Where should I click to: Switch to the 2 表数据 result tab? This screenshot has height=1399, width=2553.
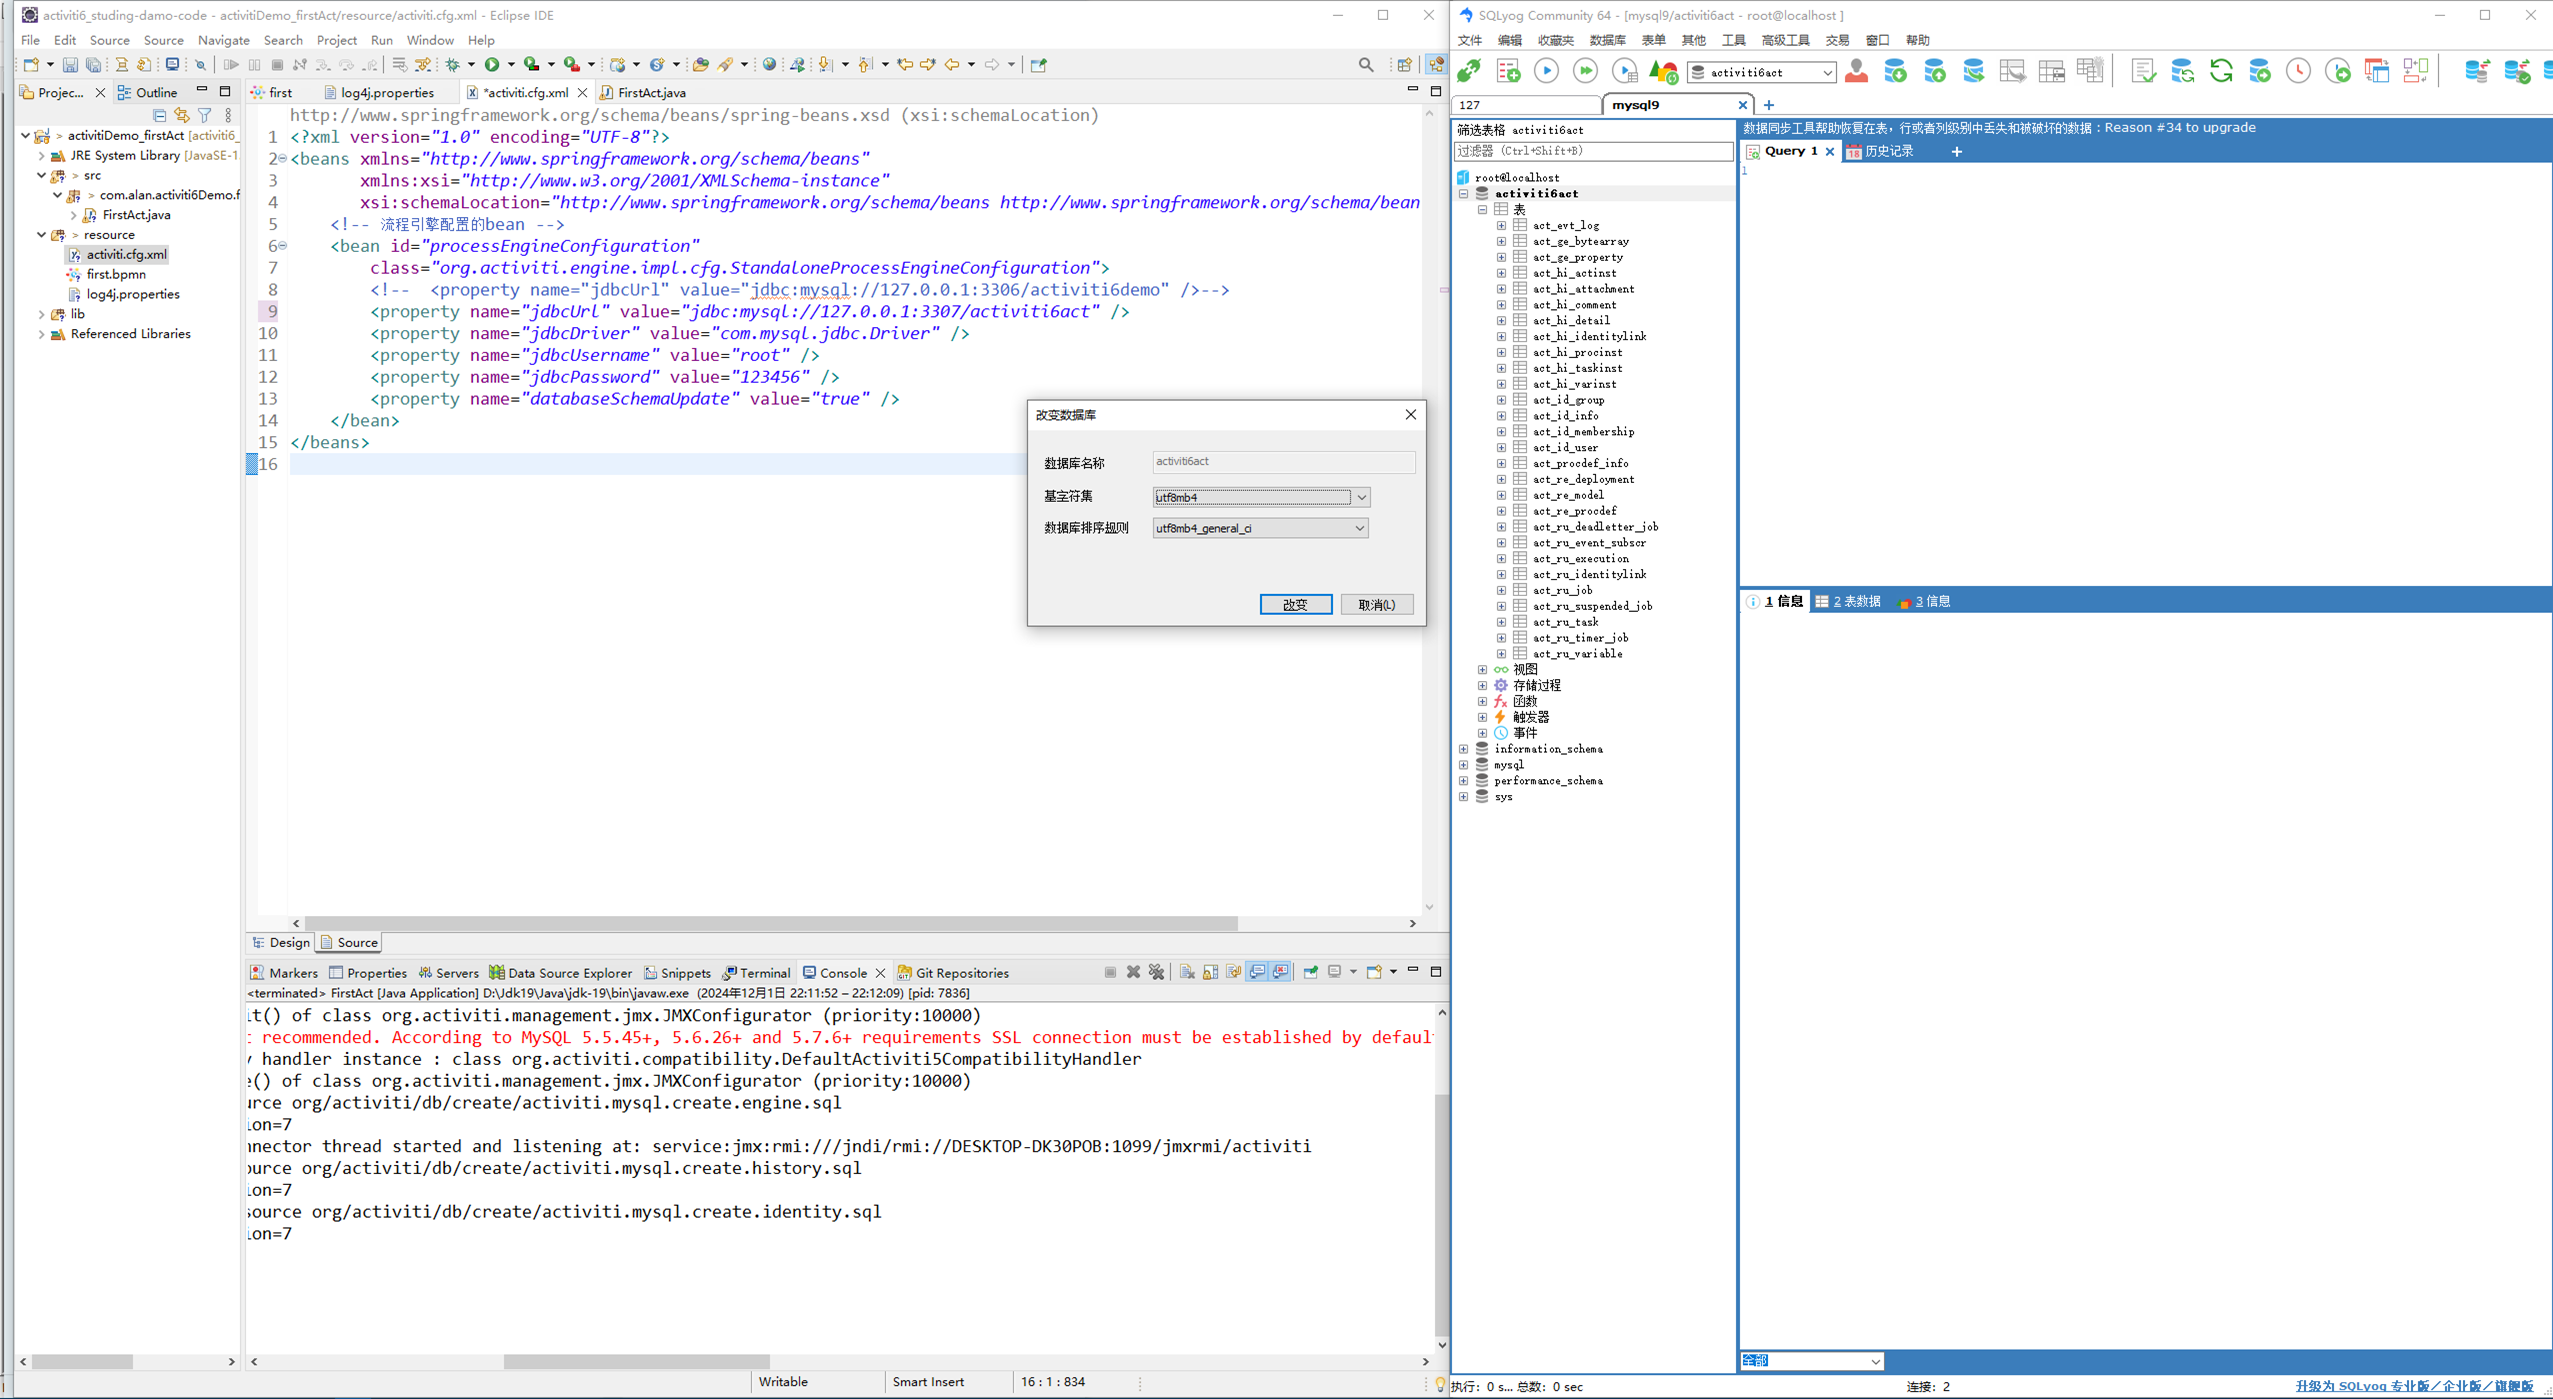[1848, 601]
